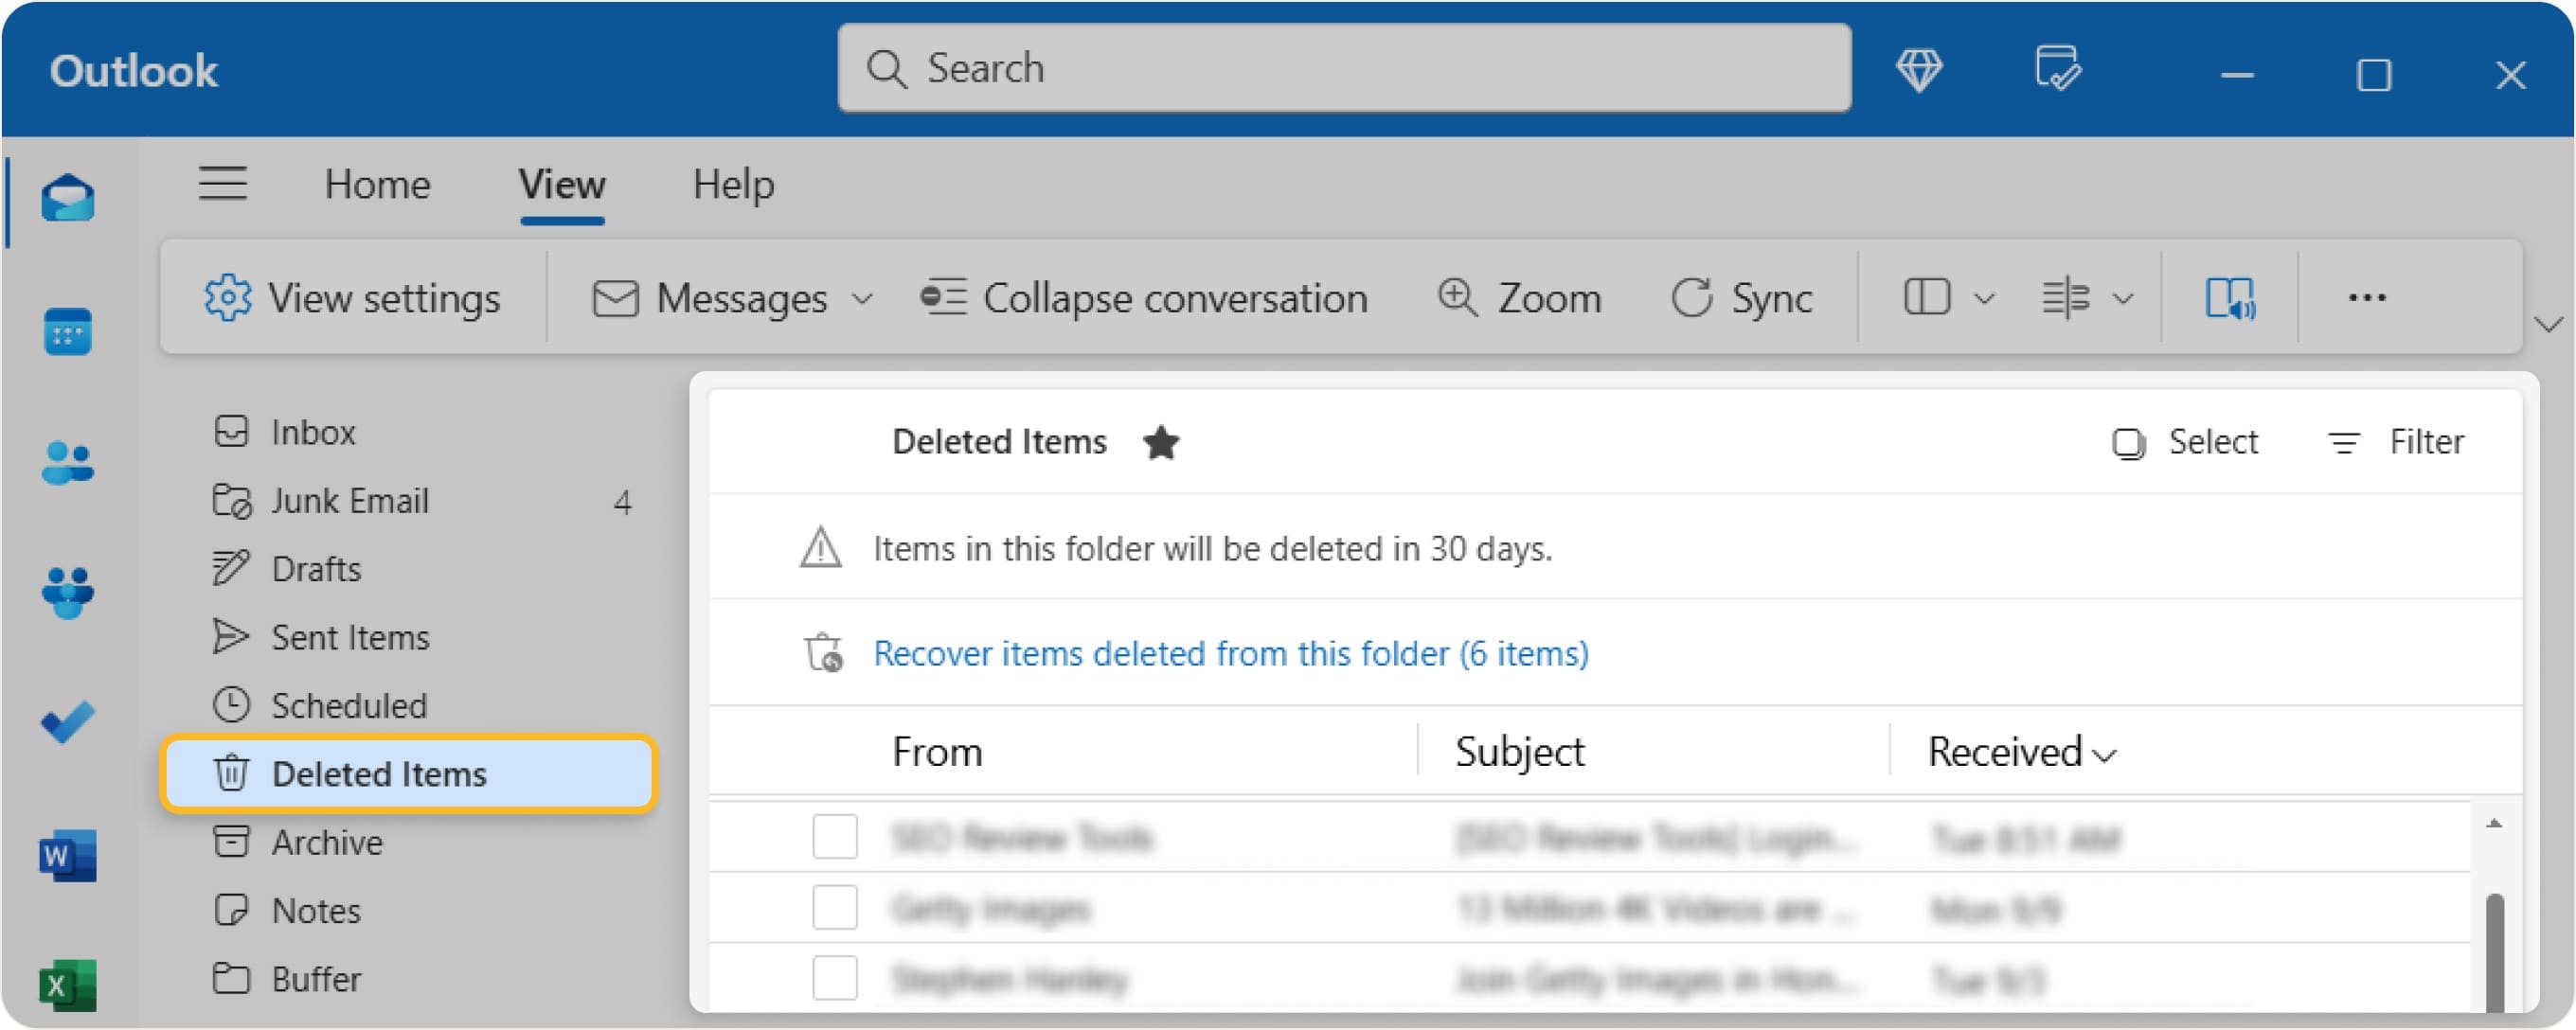Open the Immersive Reader icon

pos(2230,298)
